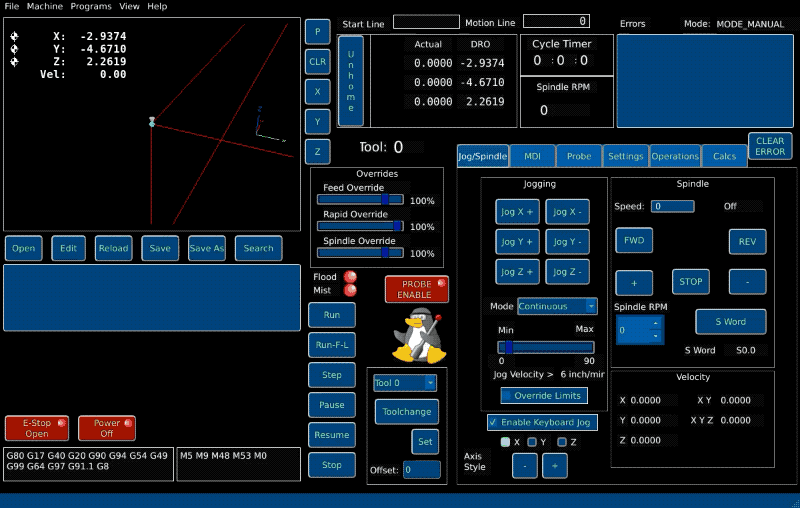The height and width of the screenshot is (508, 800).
Task: Select the Z view button
Action: point(318,152)
